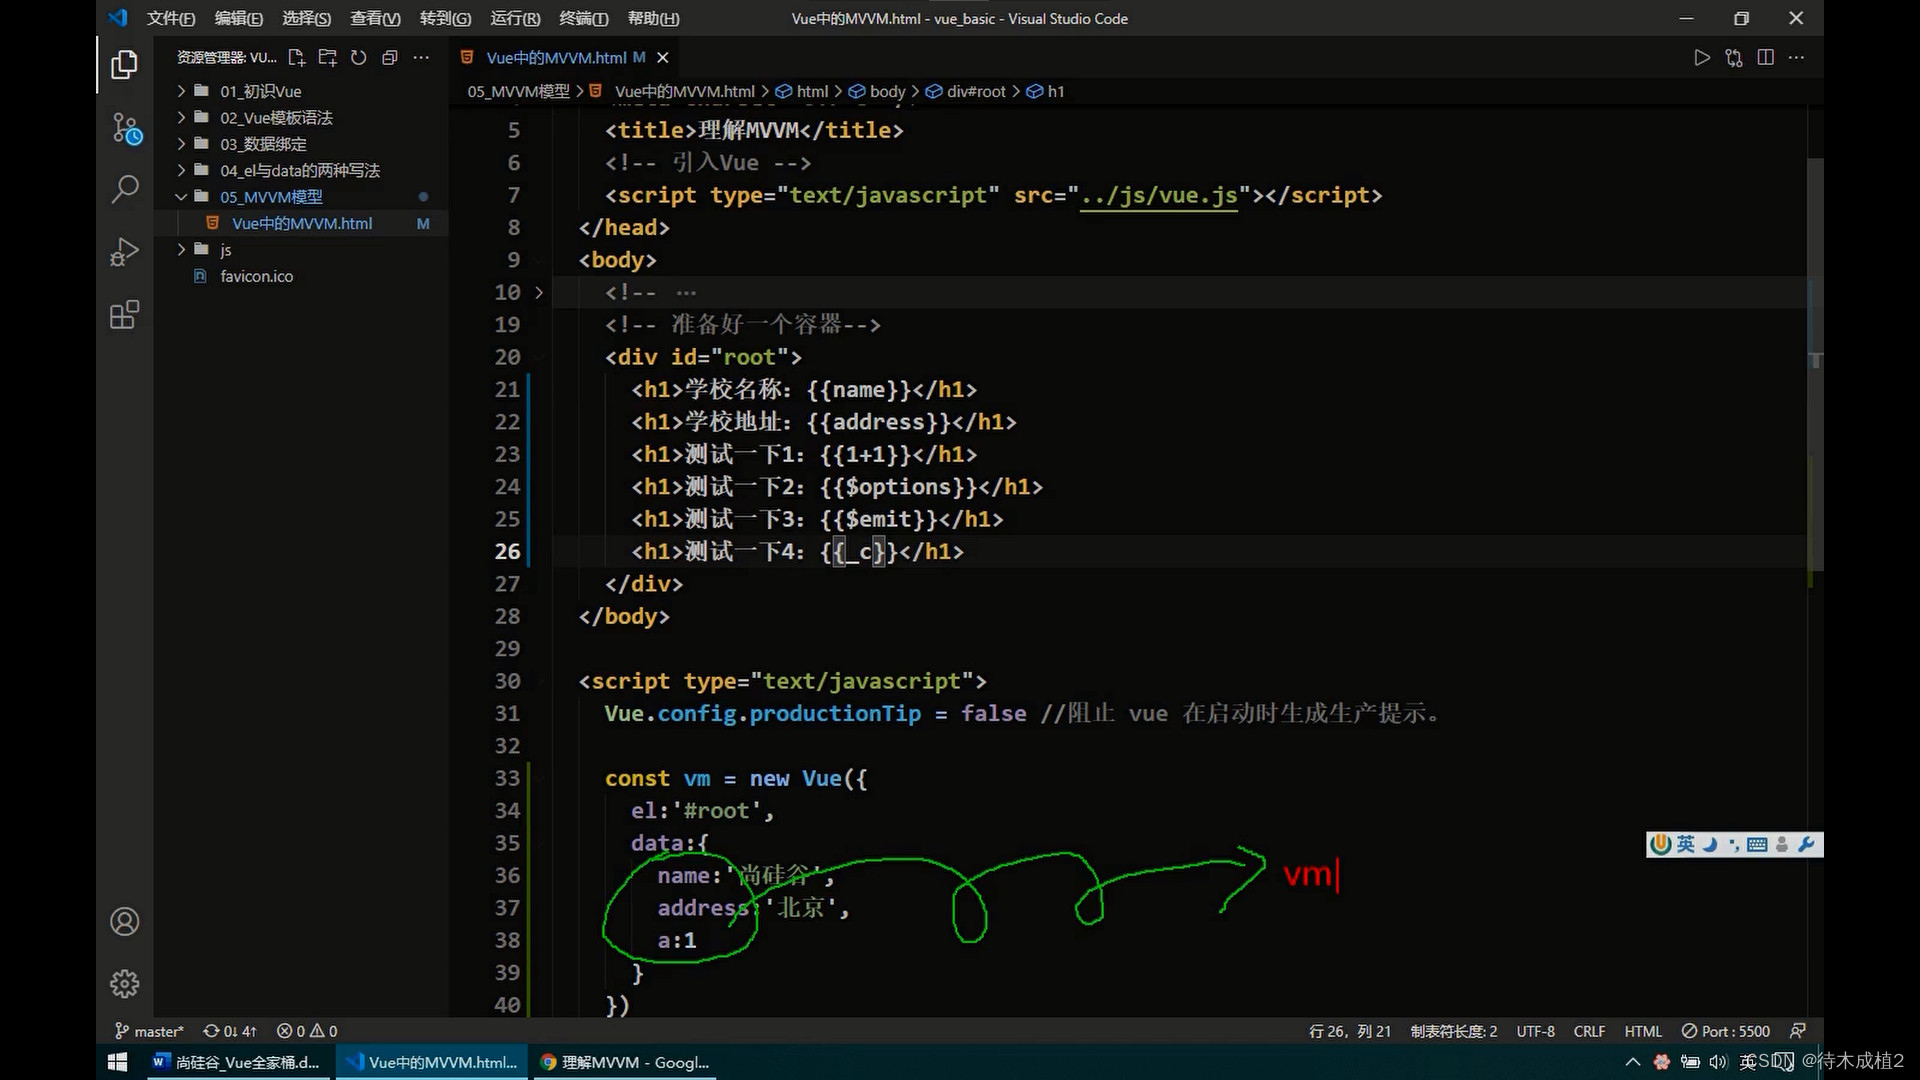Select Vue中的MVVM.html in file tree

(x=302, y=224)
